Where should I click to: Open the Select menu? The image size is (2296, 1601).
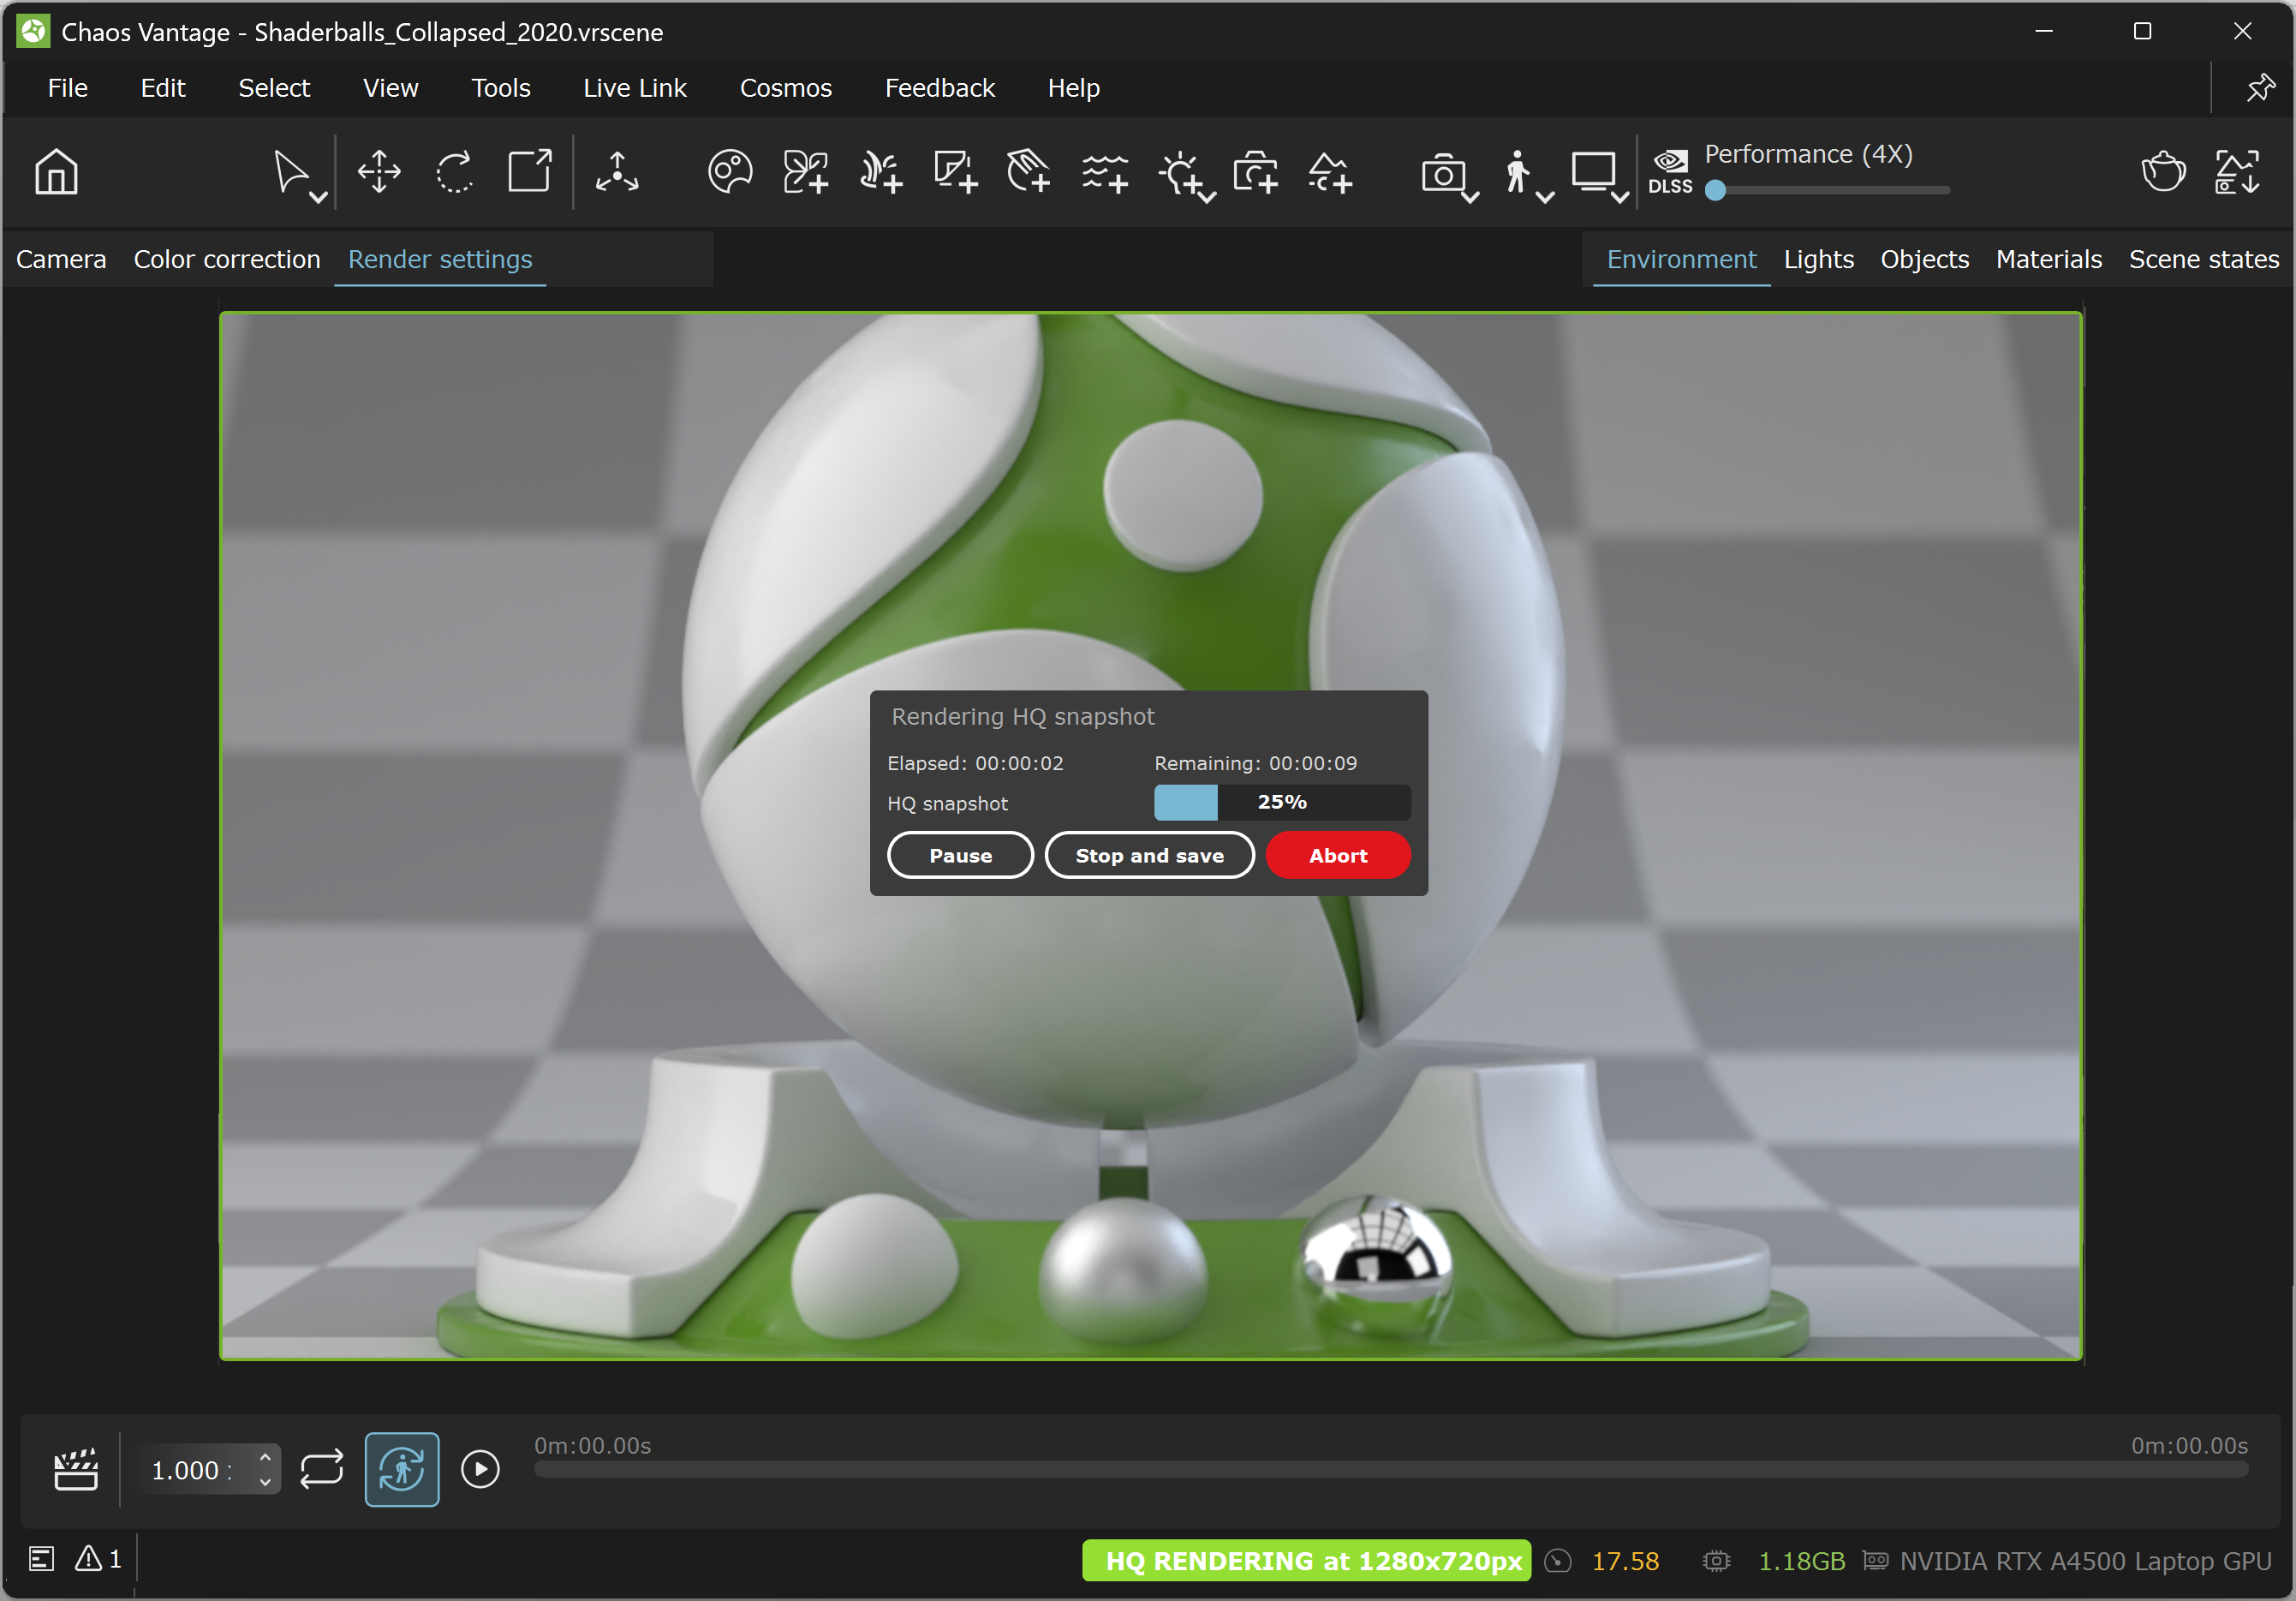point(274,88)
